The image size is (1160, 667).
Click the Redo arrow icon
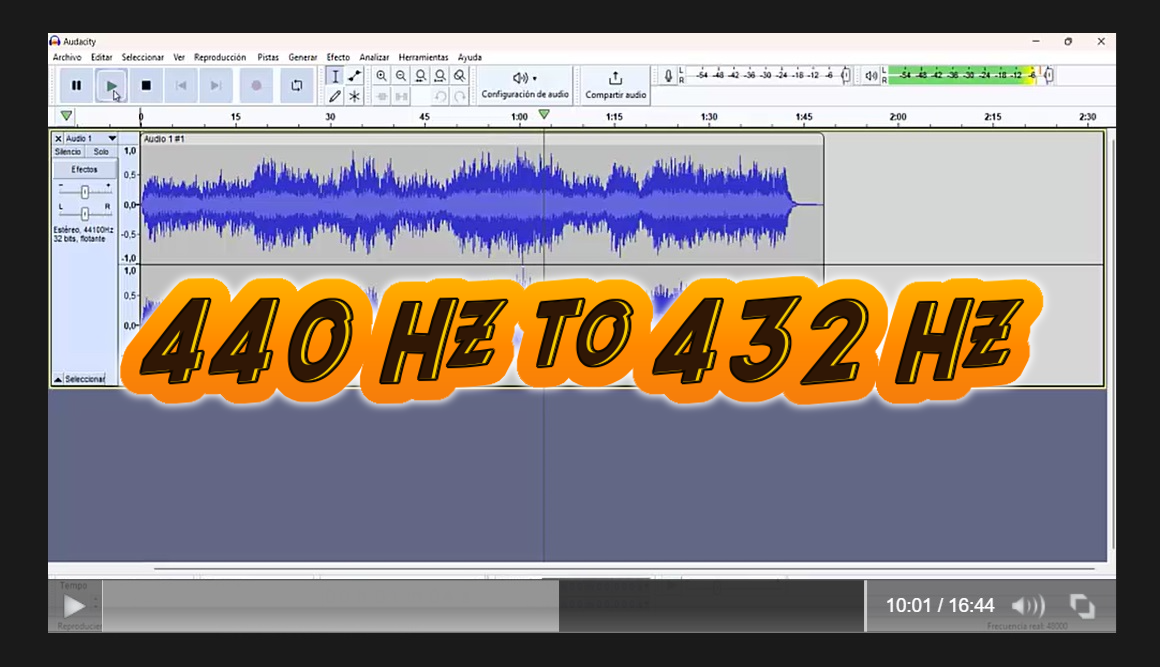[x=459, y=96]
